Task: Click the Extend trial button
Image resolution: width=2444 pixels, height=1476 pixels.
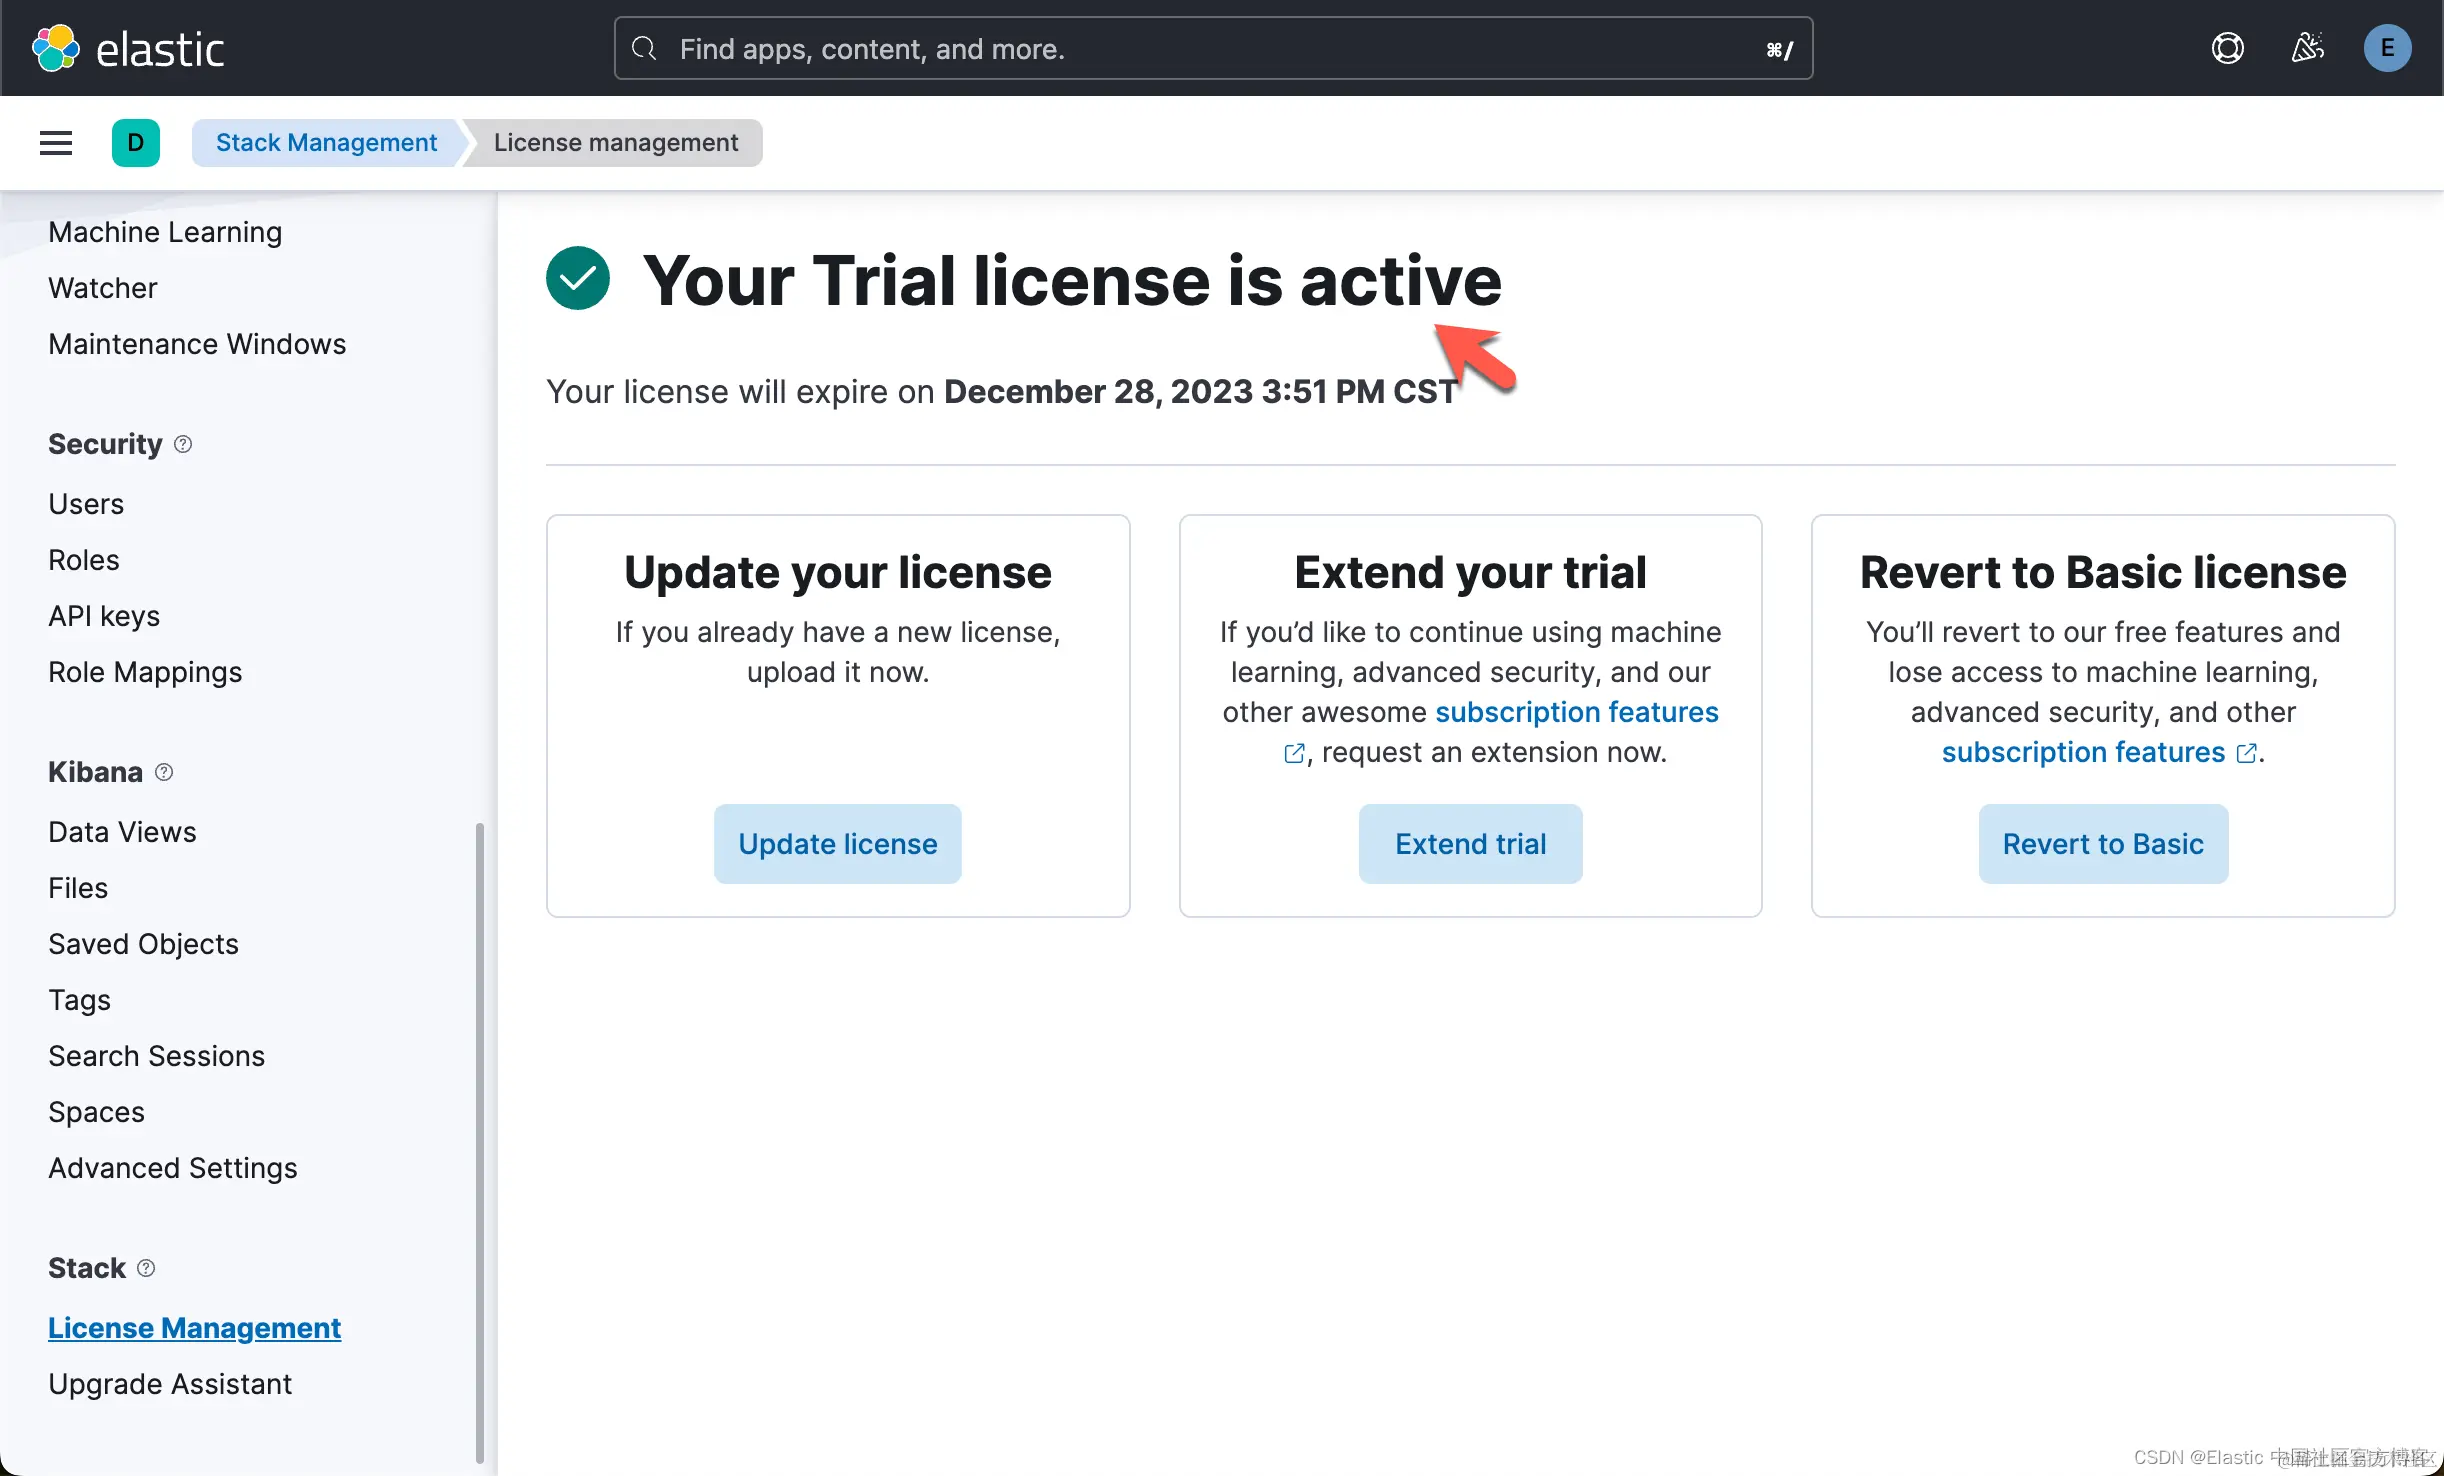Action: 1470,844
